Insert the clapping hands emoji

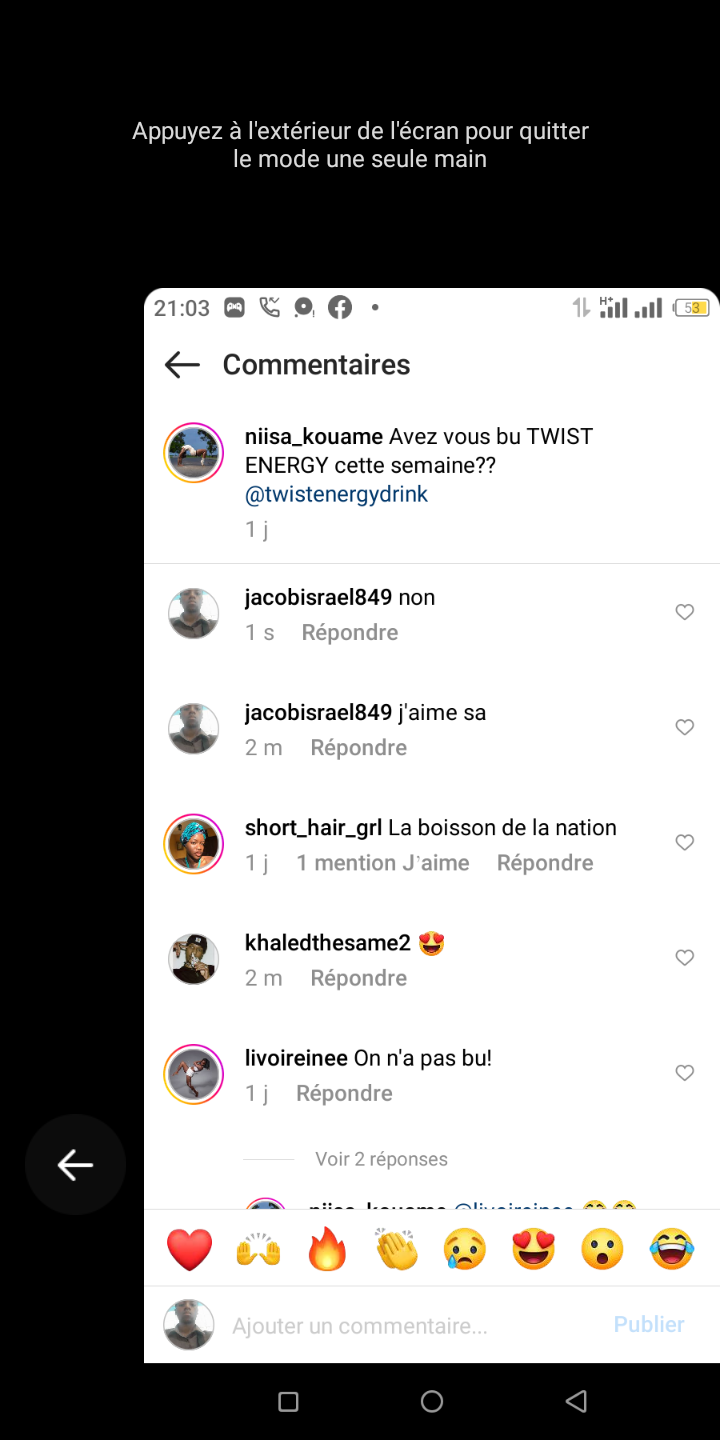[396, 1249]
